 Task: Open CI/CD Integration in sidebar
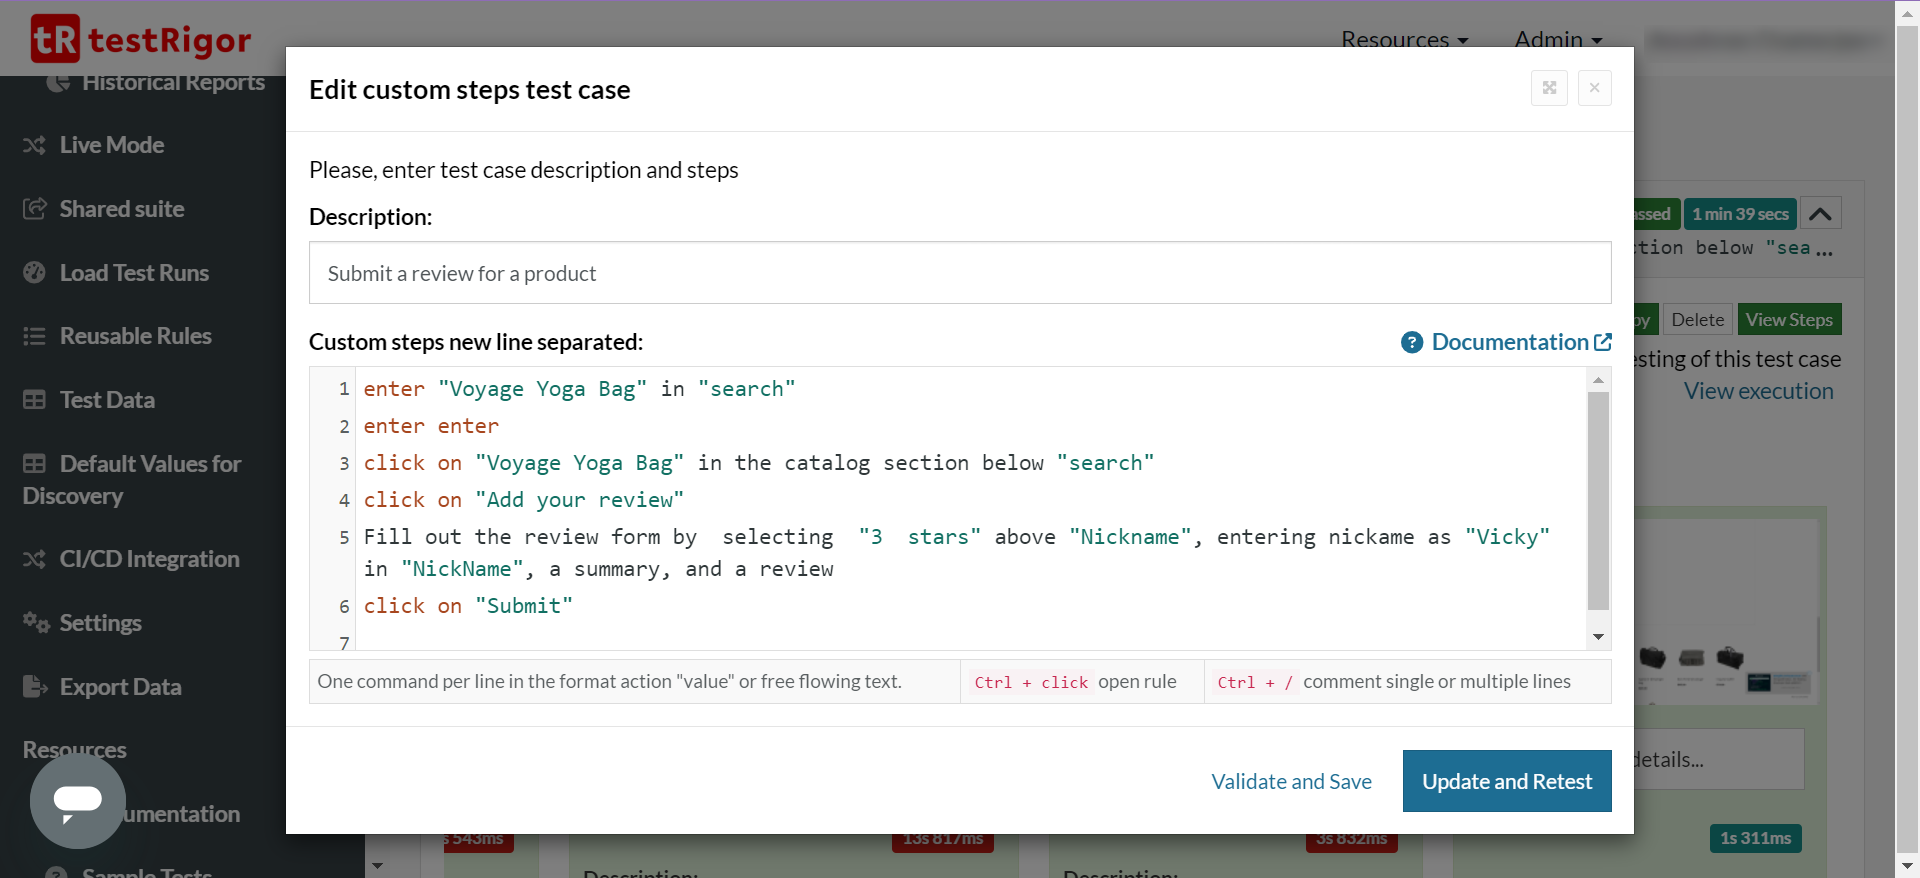[148, 559]
